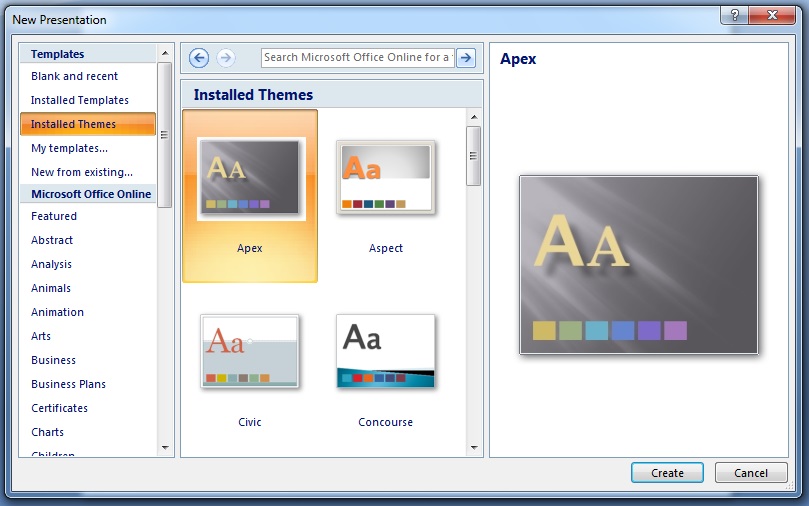Click the themes list scroll down arrow
Image resolution: width=809 pixels, height=506 pixels.
click(x=474, y=448)
